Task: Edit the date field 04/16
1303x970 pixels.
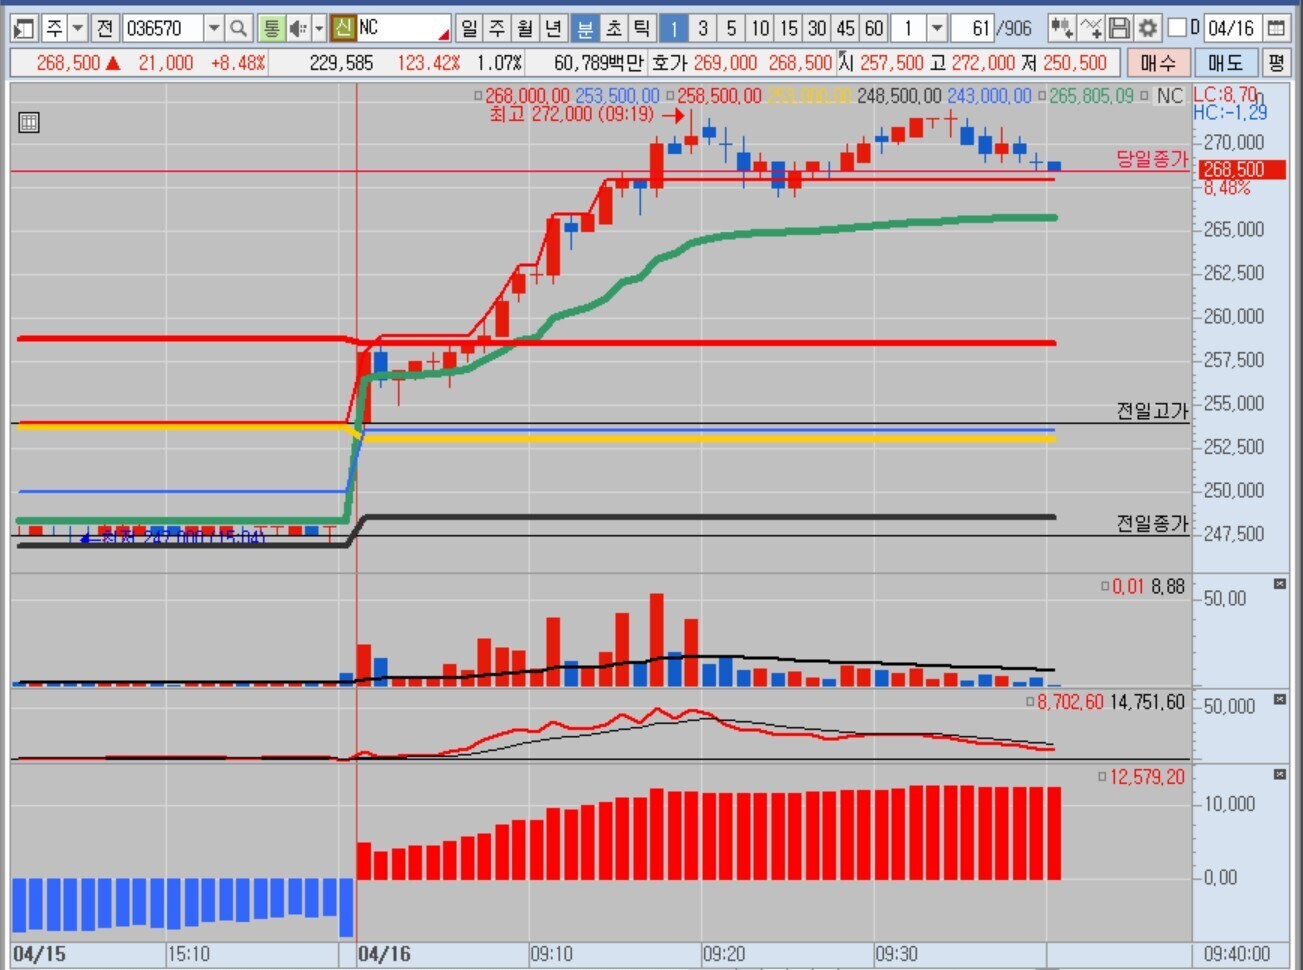Action: pos(1231,28)
